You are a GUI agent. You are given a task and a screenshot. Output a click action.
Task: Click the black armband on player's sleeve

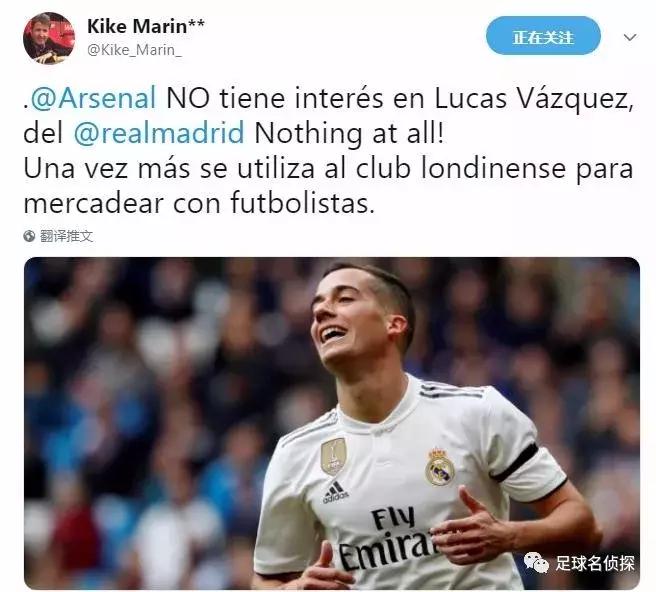pyautogui.click(x=515, y=462)
